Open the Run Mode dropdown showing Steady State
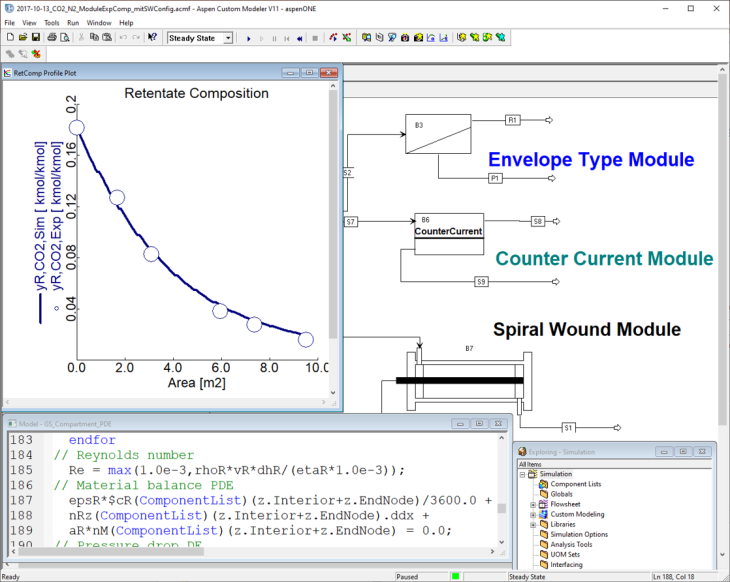Screen dimensions: 730x582 (227, 38)
